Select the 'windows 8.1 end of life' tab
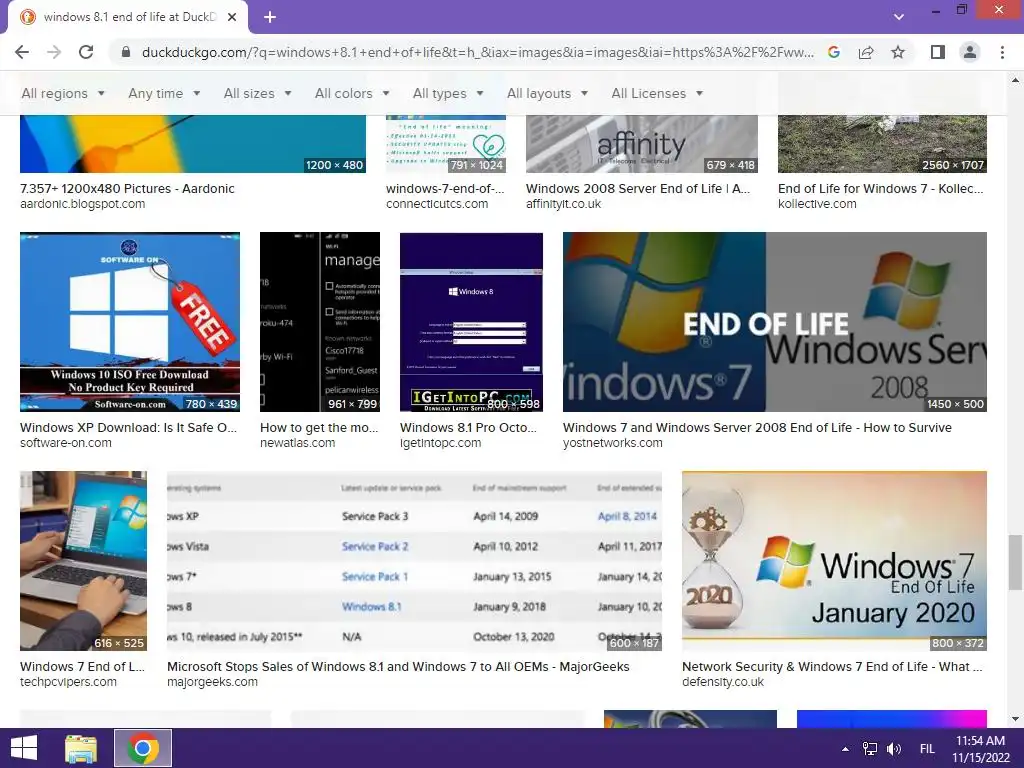 coord(128,17)
